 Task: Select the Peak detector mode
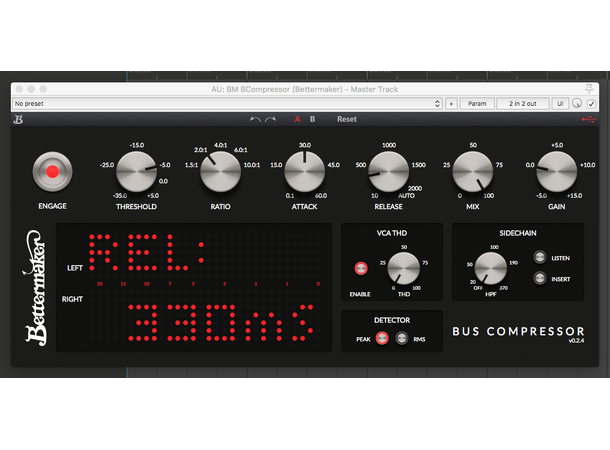tap(382, 338)
